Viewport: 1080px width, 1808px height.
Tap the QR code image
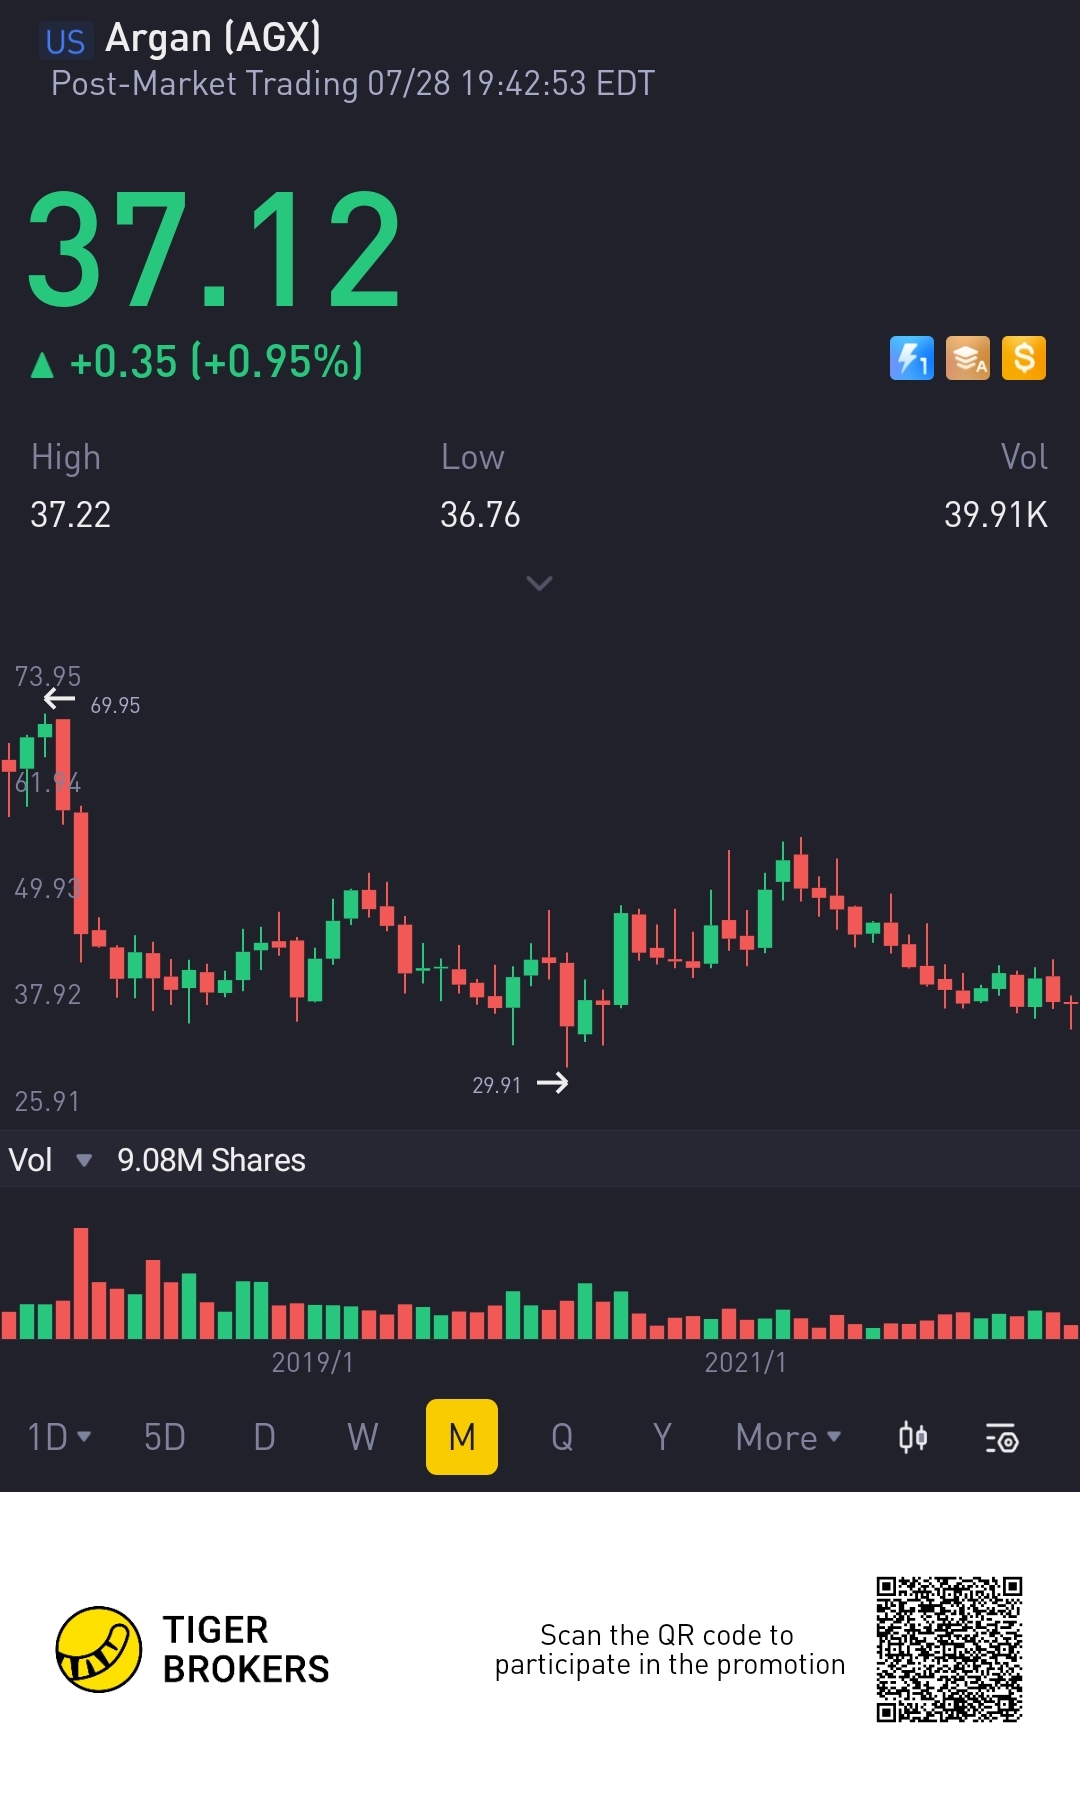(949, 1650)
